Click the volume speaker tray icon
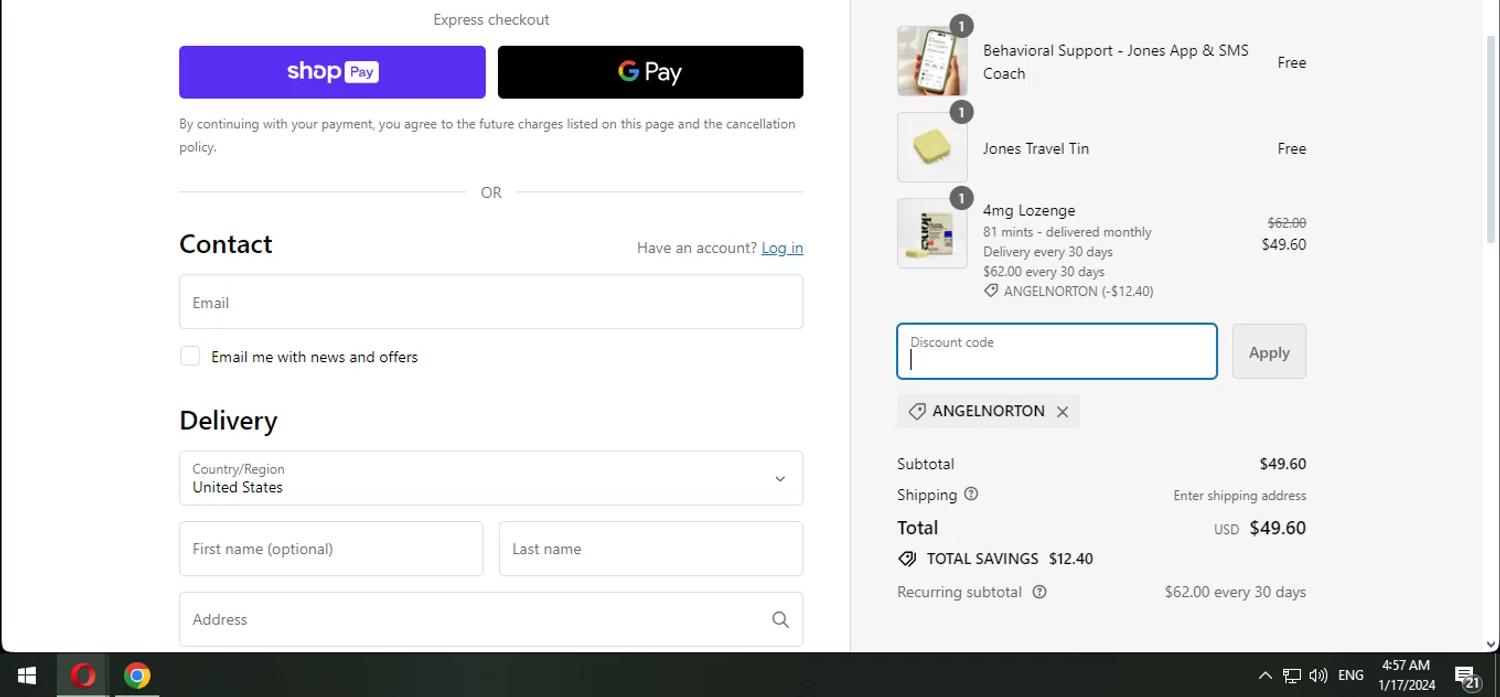This screenshot has height=697, width=1500. [1318, 676]
